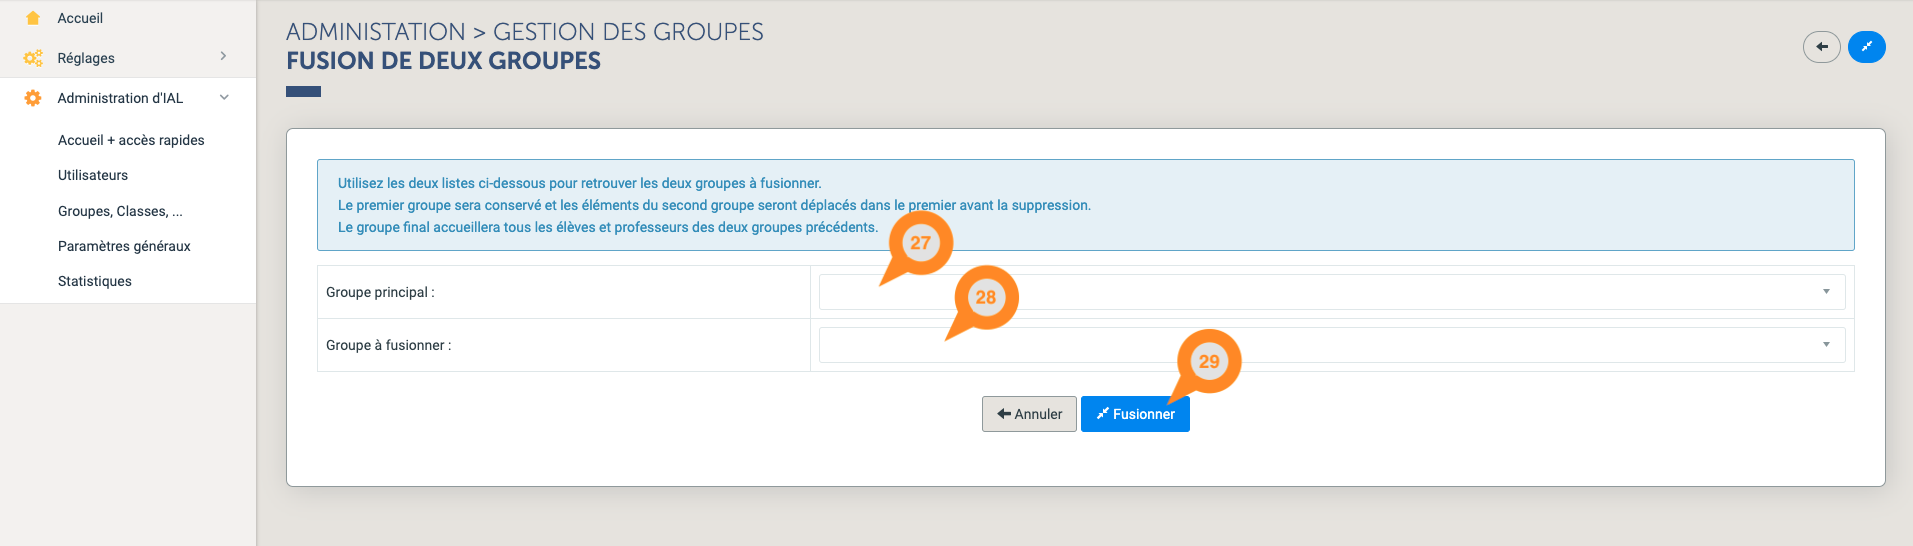Viewport: 1913px width, 546px height.
Task: Click the Groupe principal label
Action: coord(380,292)
